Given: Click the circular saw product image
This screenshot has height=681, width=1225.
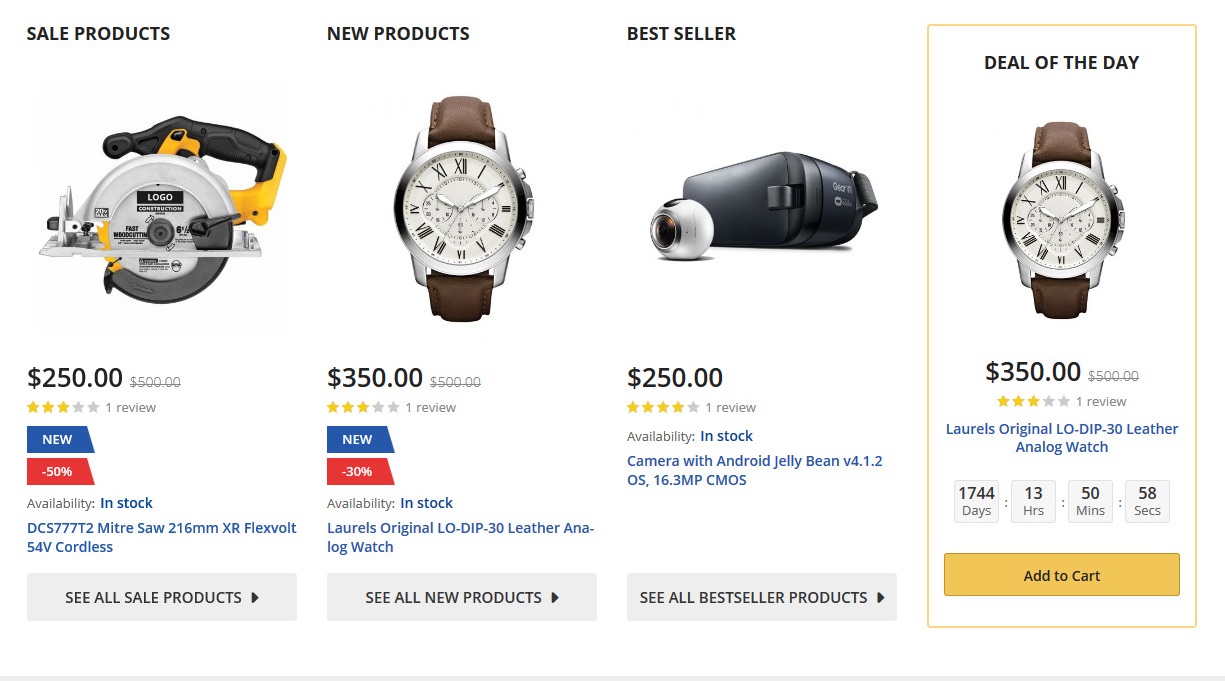Looking at the screenshot, I should coord(162,210).
